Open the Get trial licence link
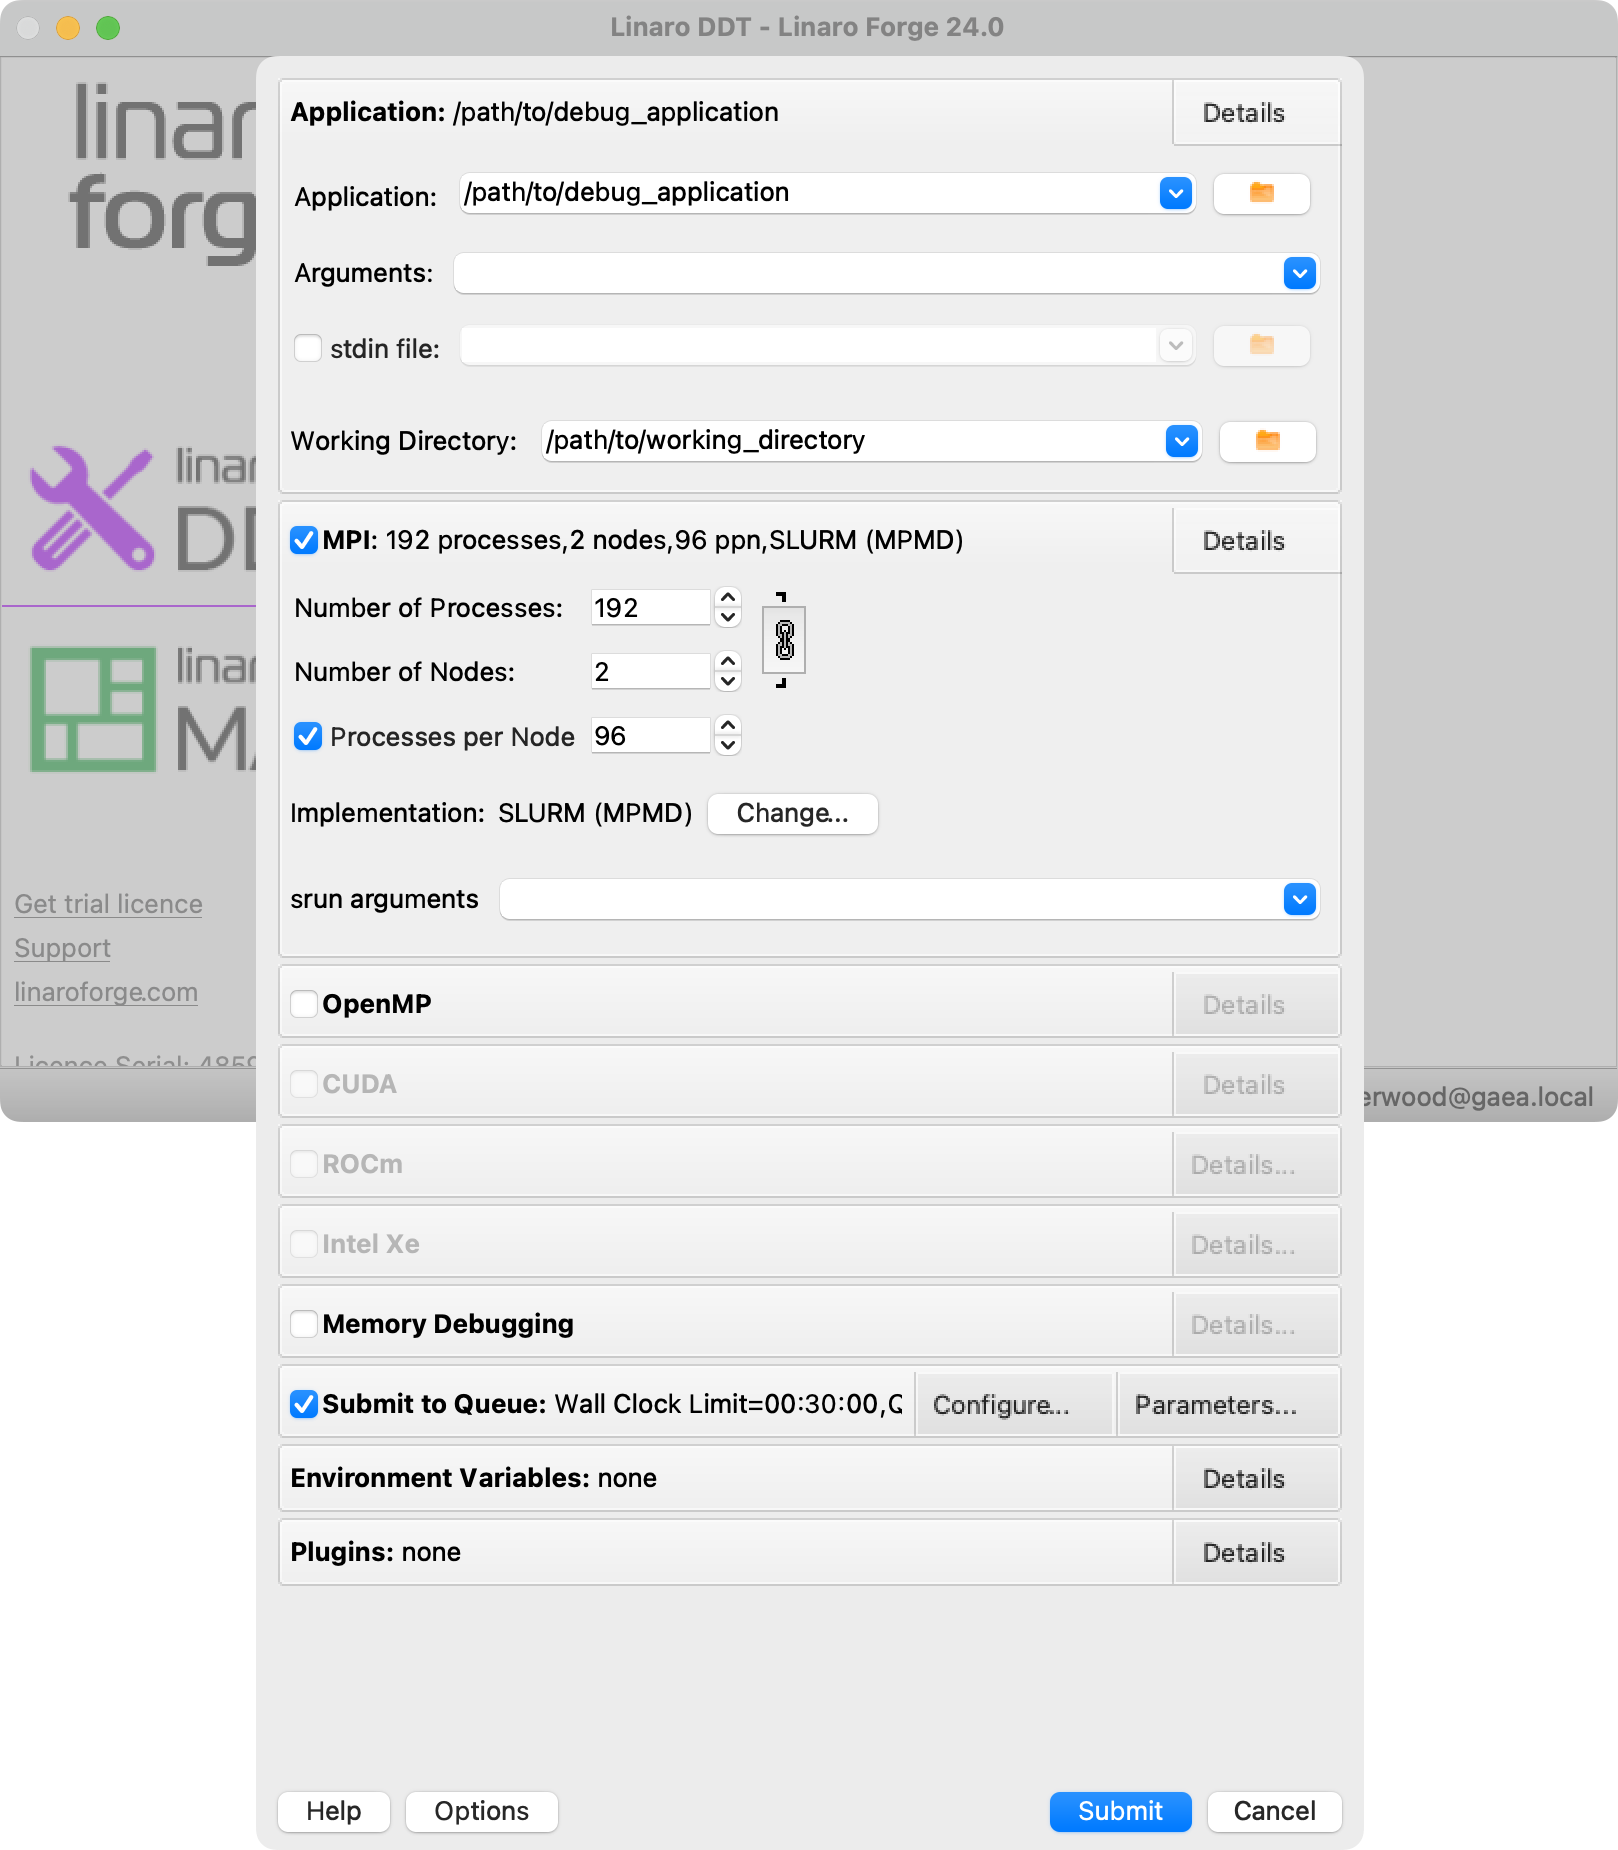Screen dimensions: 1618x1850 (x=108, y=904)
